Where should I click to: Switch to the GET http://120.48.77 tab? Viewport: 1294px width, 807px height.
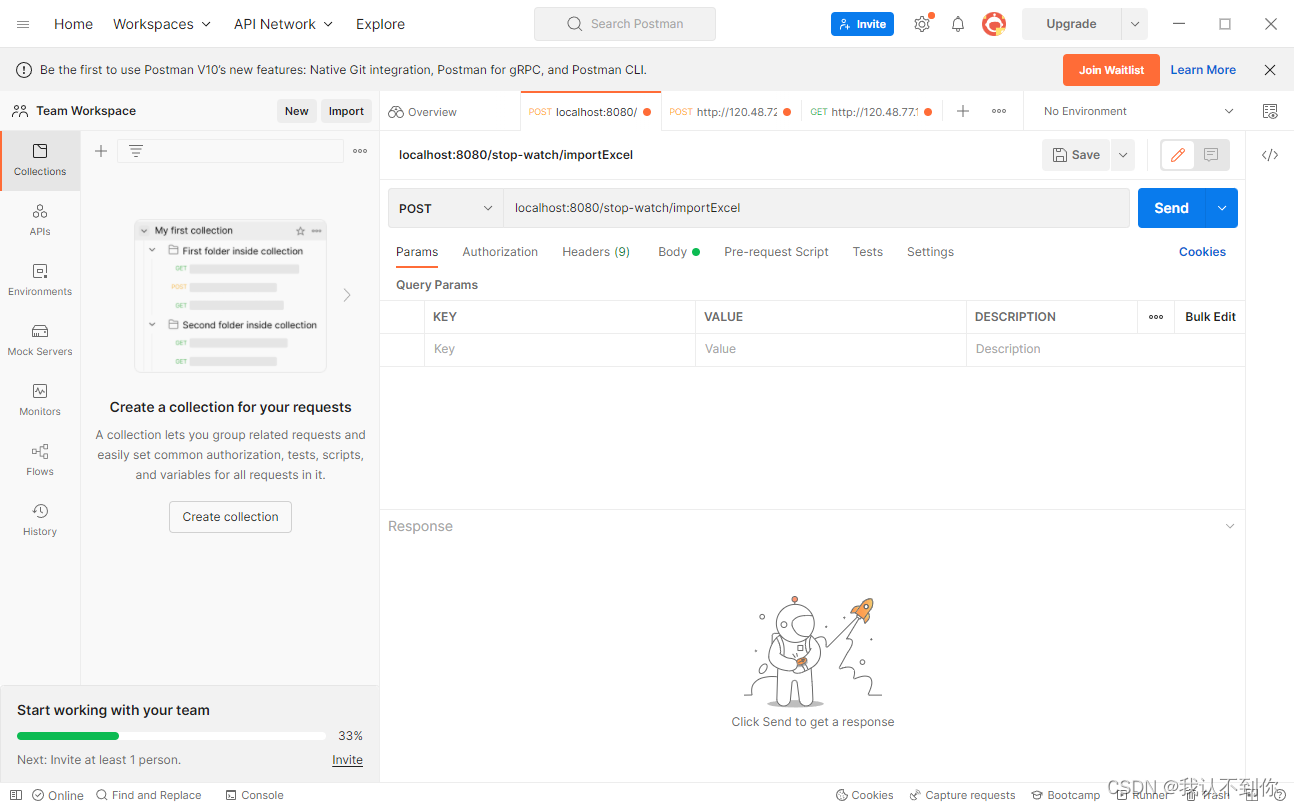(871, 112)
